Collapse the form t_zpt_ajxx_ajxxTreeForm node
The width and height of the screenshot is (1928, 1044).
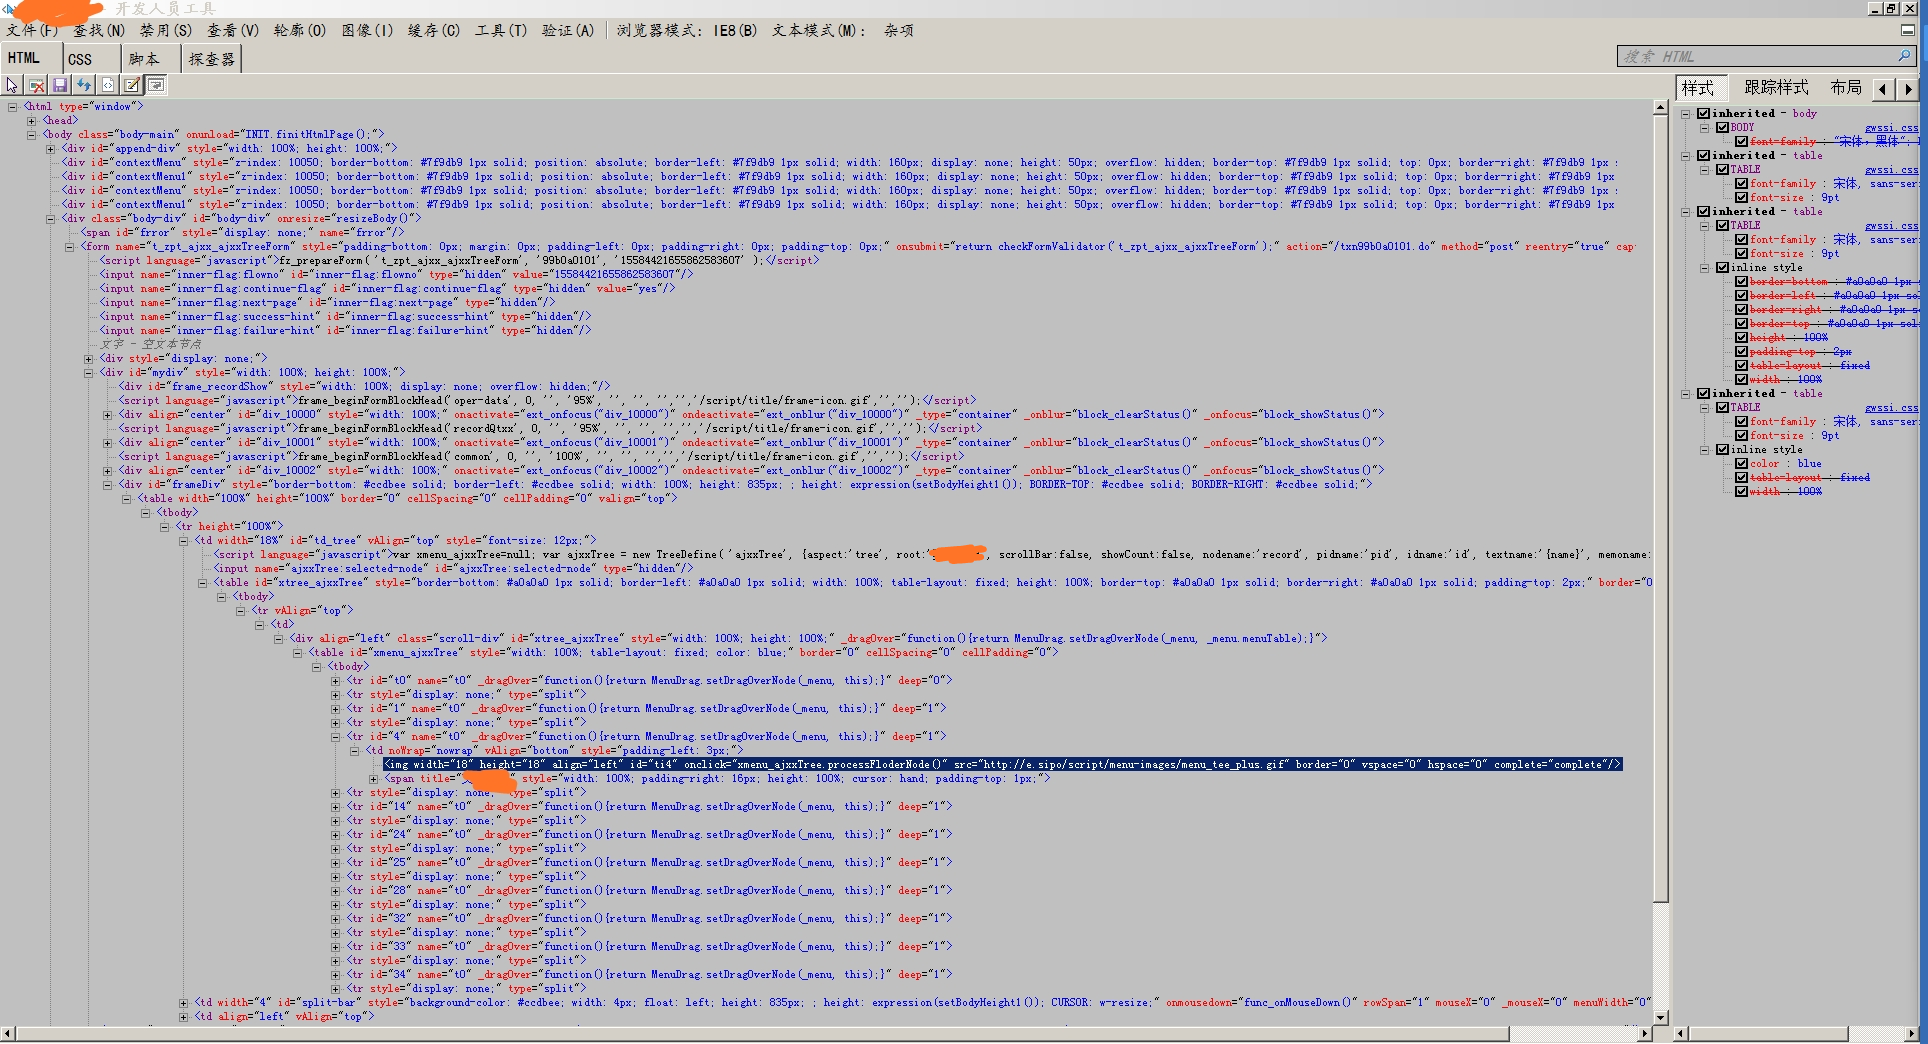(x=70, y=246)
